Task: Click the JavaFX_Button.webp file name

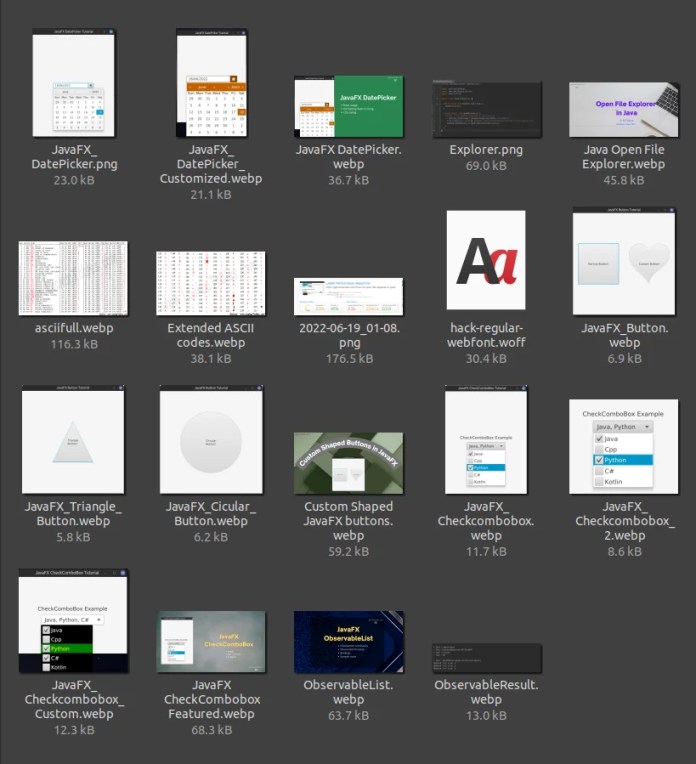Action: (x=624, y=335)
